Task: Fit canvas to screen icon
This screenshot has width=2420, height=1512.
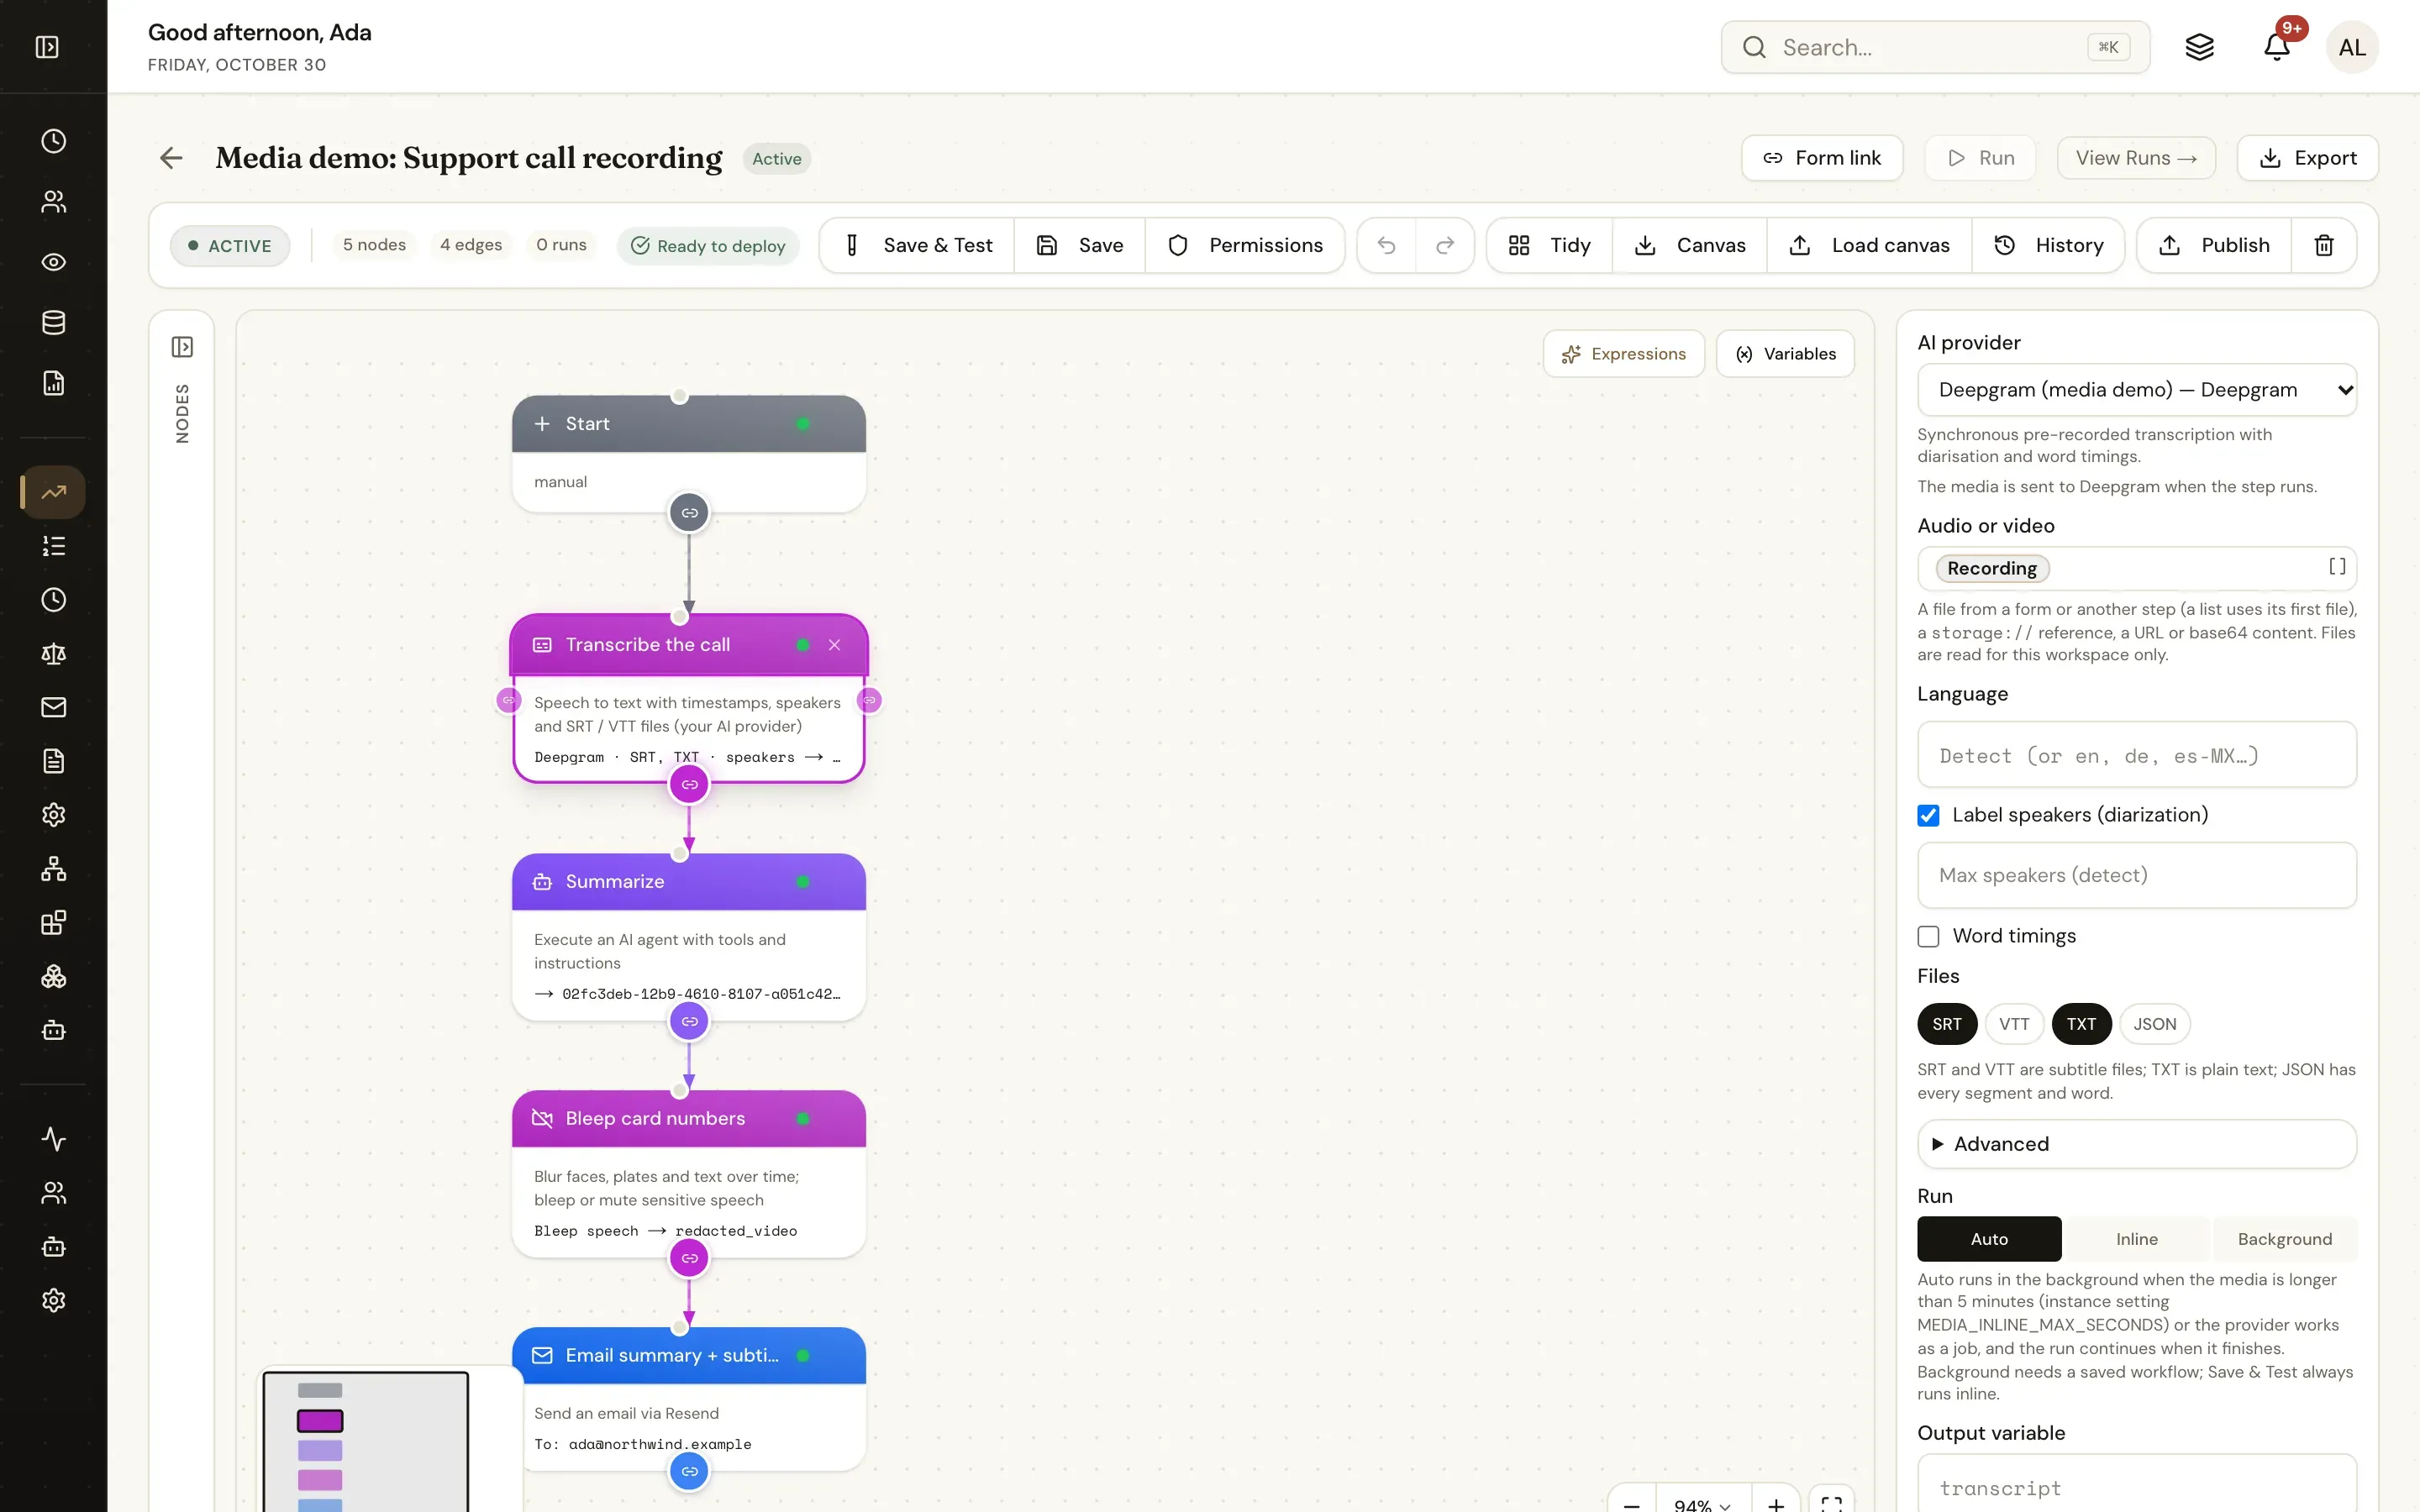Action: point(1831,1504)
